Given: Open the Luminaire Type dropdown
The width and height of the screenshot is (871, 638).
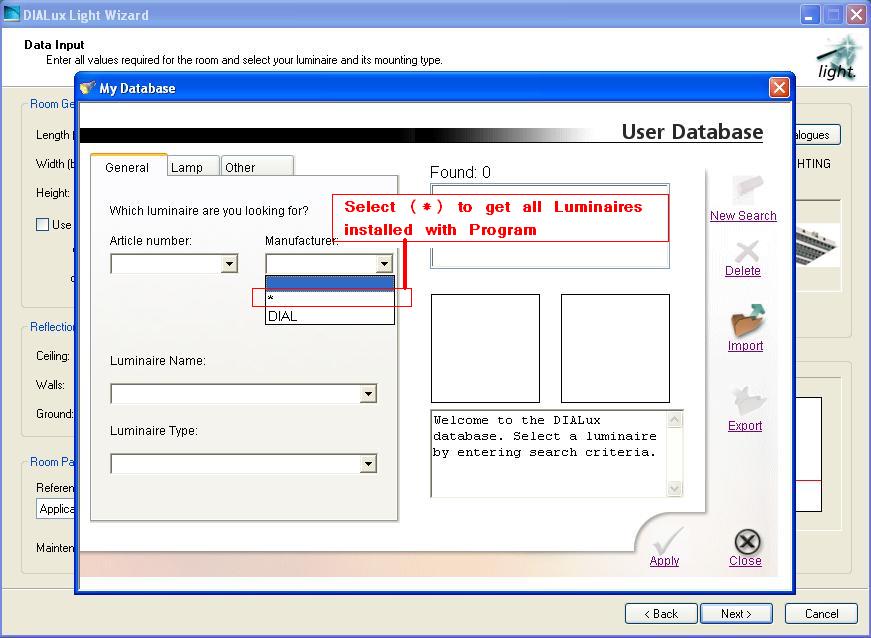Looking at the screenshot, I should pos(366,462).
